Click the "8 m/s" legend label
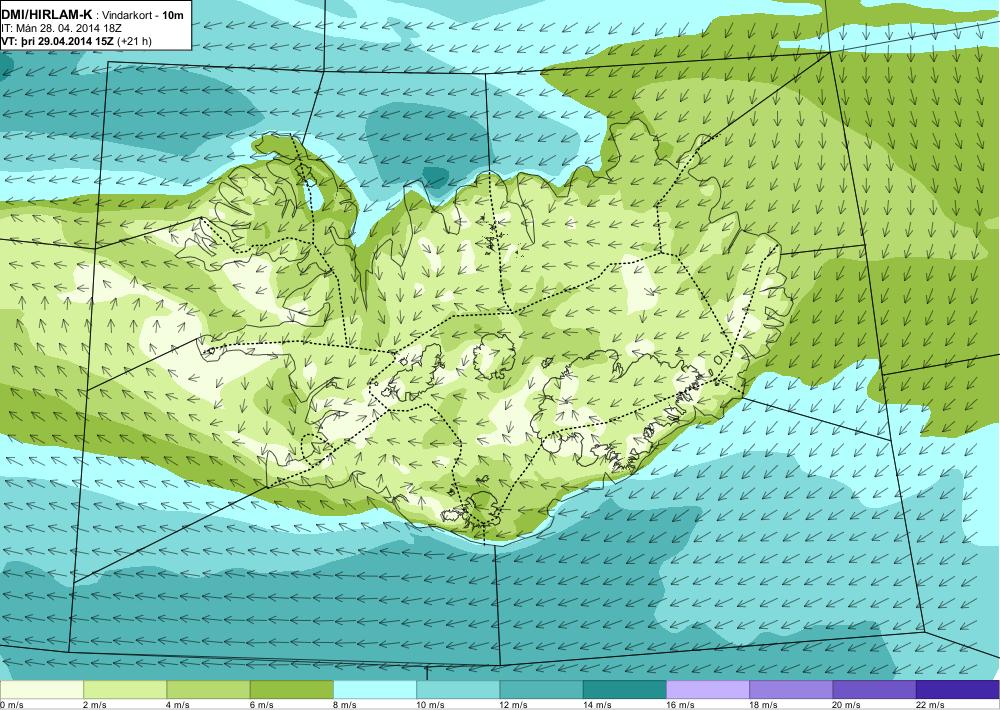Viewport: 1000px width, 710px height. 345,705
